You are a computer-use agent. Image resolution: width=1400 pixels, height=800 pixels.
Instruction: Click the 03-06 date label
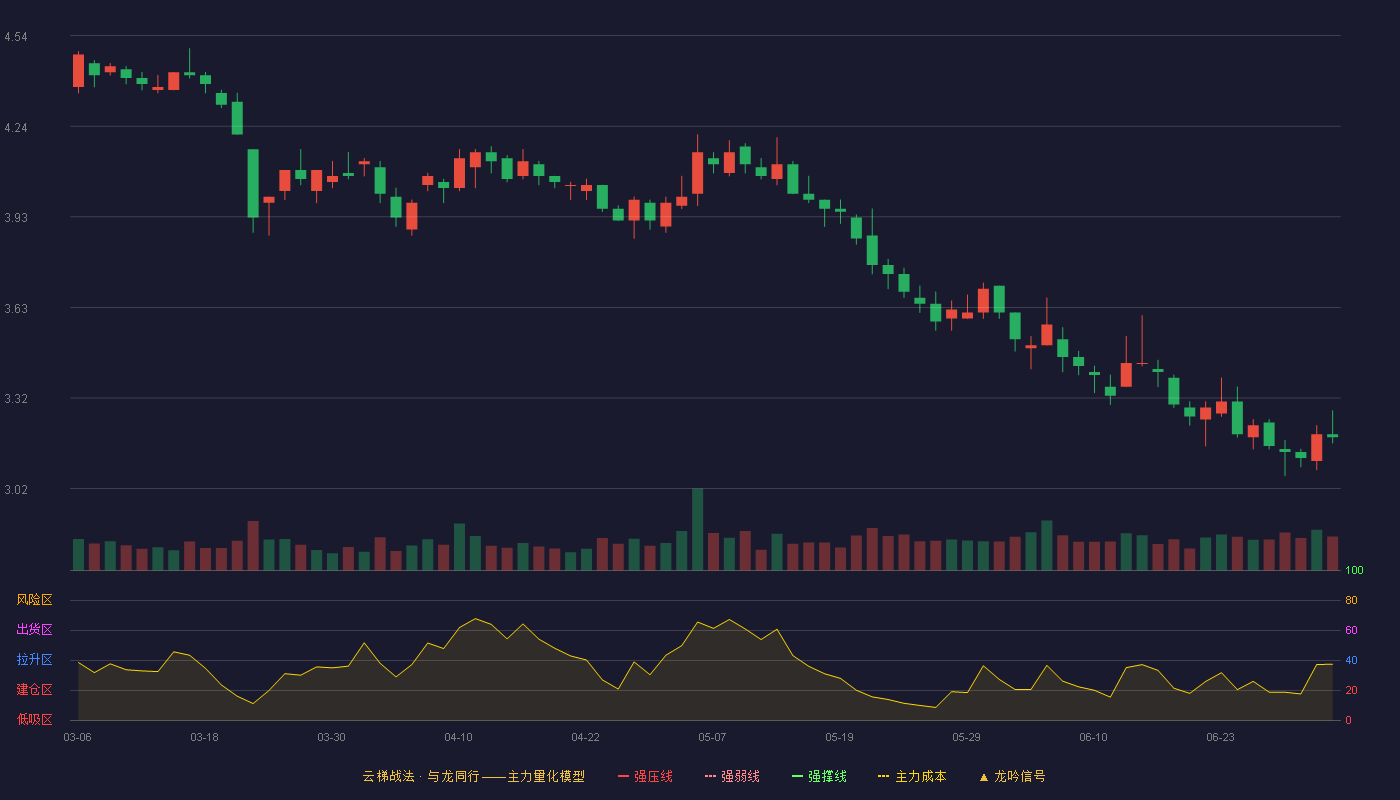[77, 737]
